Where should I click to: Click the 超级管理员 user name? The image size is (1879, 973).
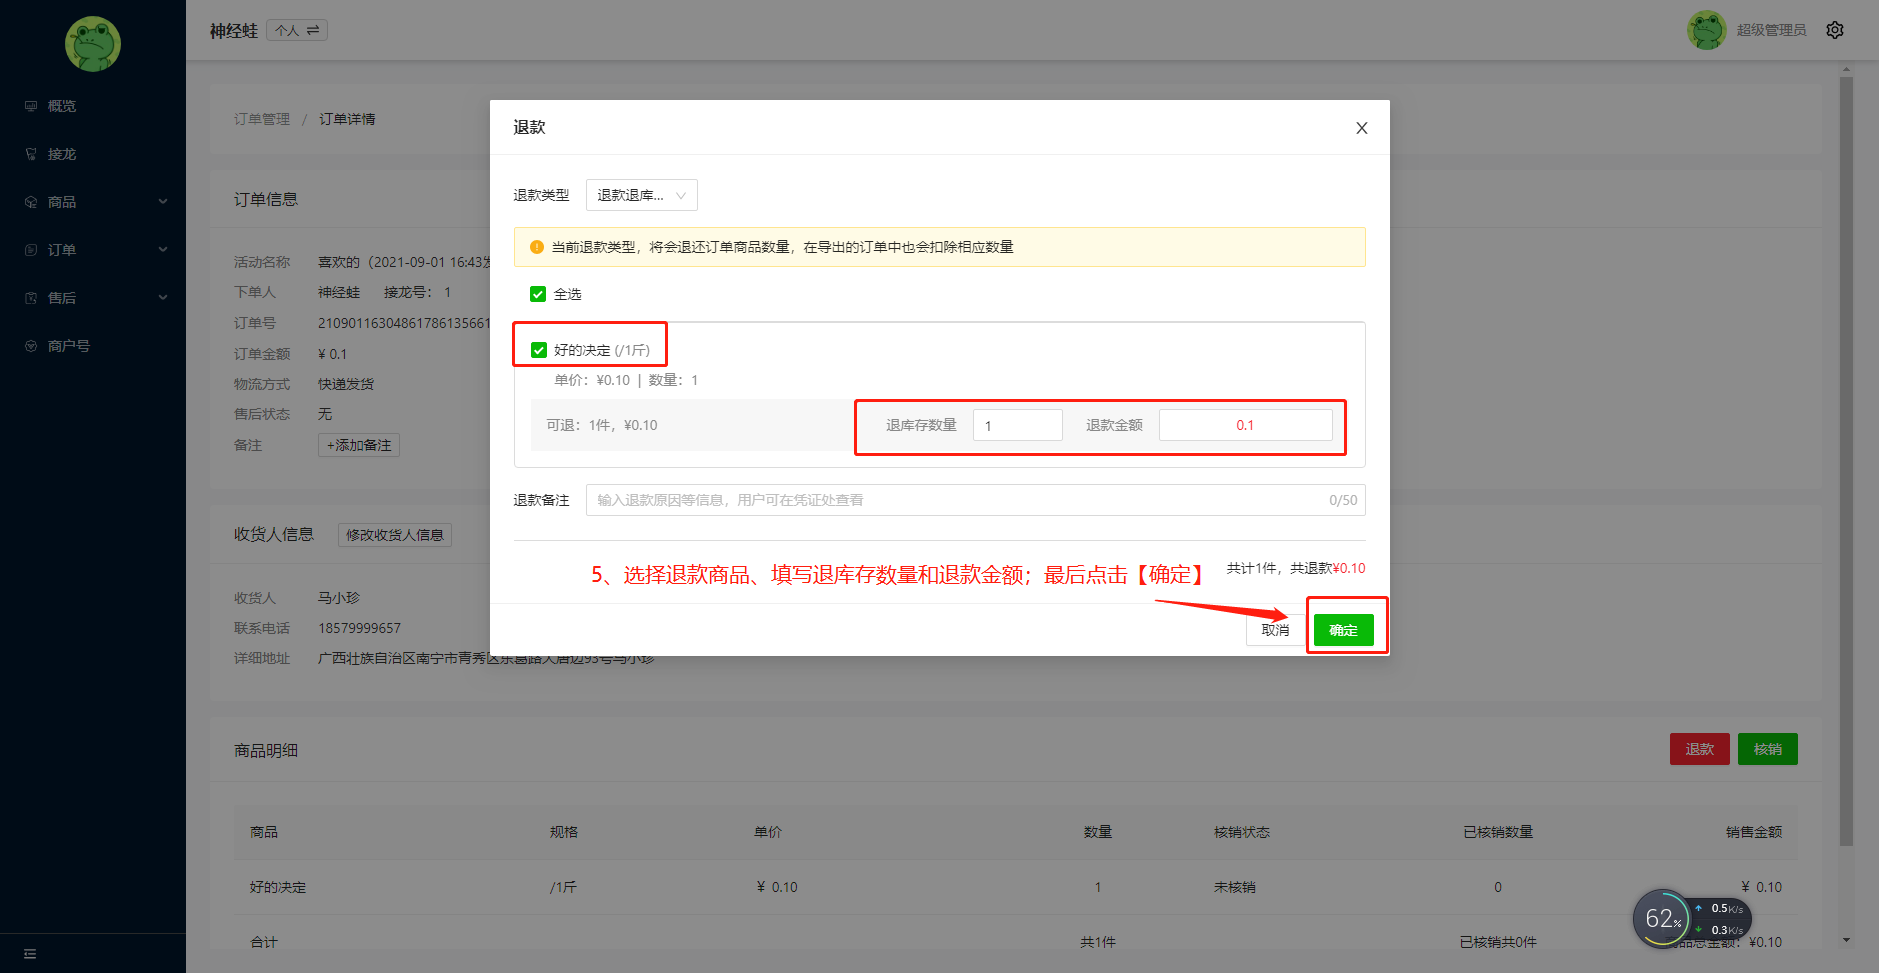point(1772,30)
